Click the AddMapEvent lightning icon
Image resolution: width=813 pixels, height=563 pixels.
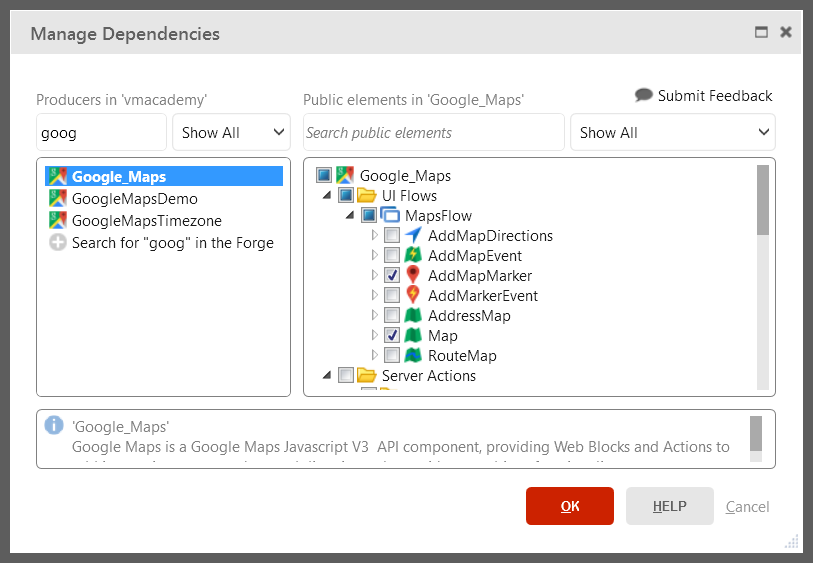click(413, 256)
